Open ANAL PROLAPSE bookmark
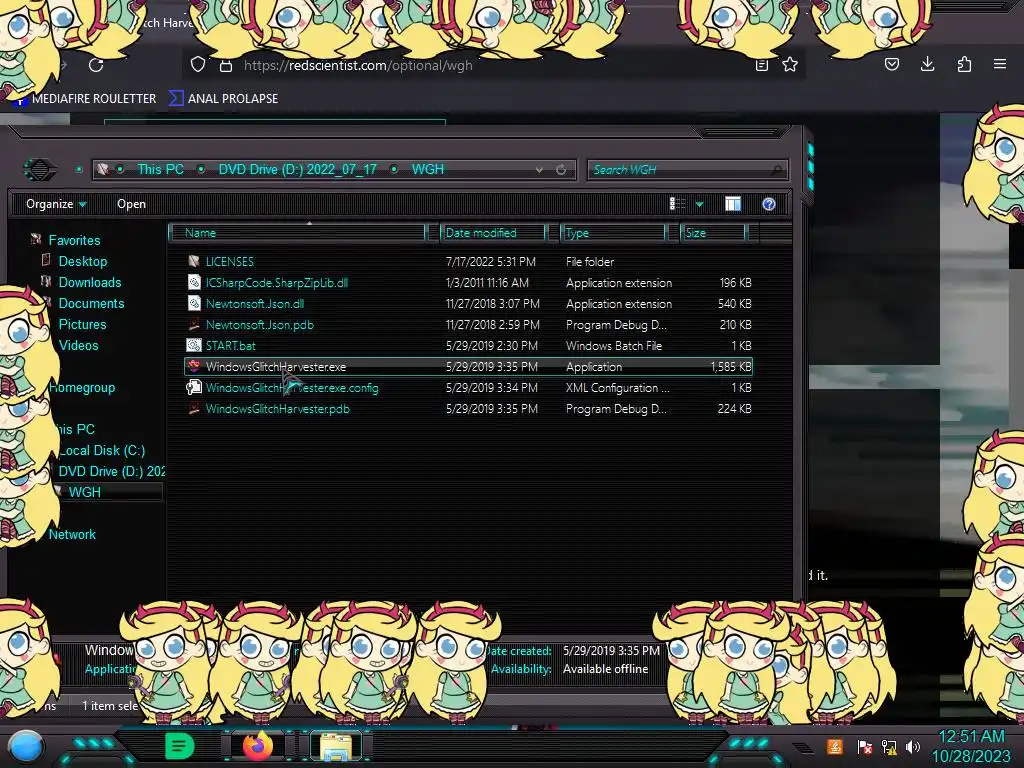The image size is (1024, 768). 224,99
